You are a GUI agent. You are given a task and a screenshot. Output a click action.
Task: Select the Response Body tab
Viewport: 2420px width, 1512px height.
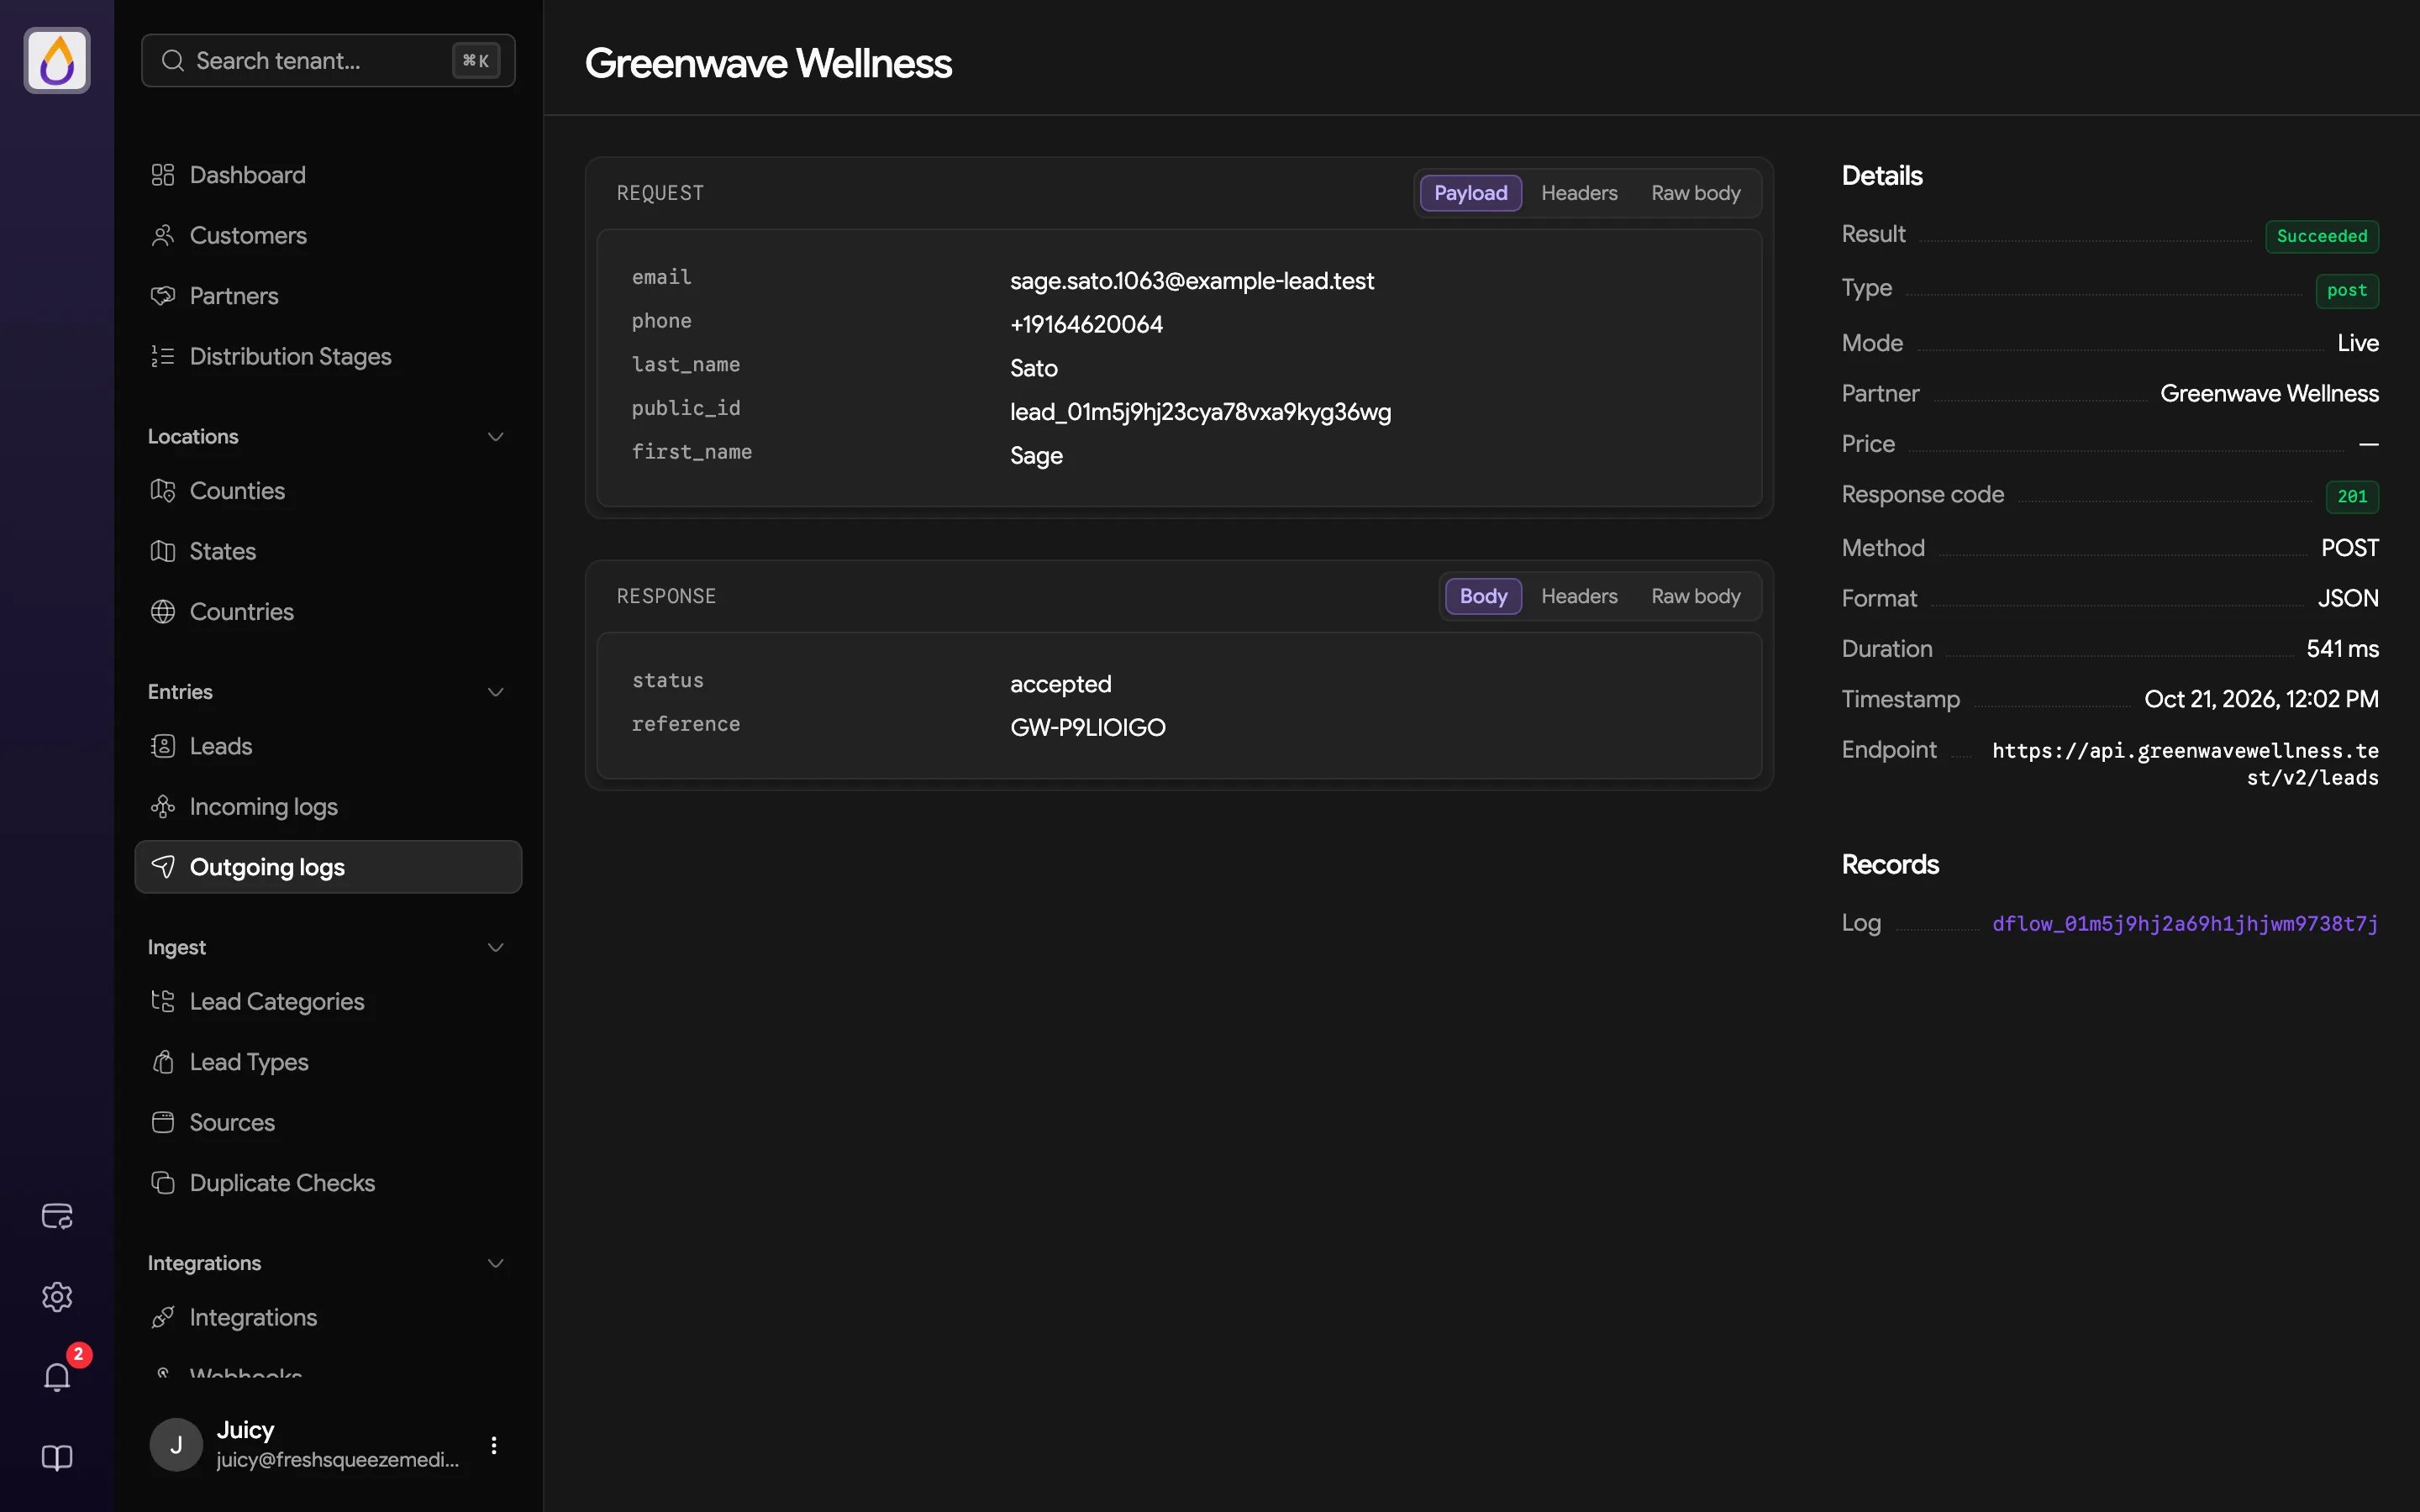tap(1483, 596)
